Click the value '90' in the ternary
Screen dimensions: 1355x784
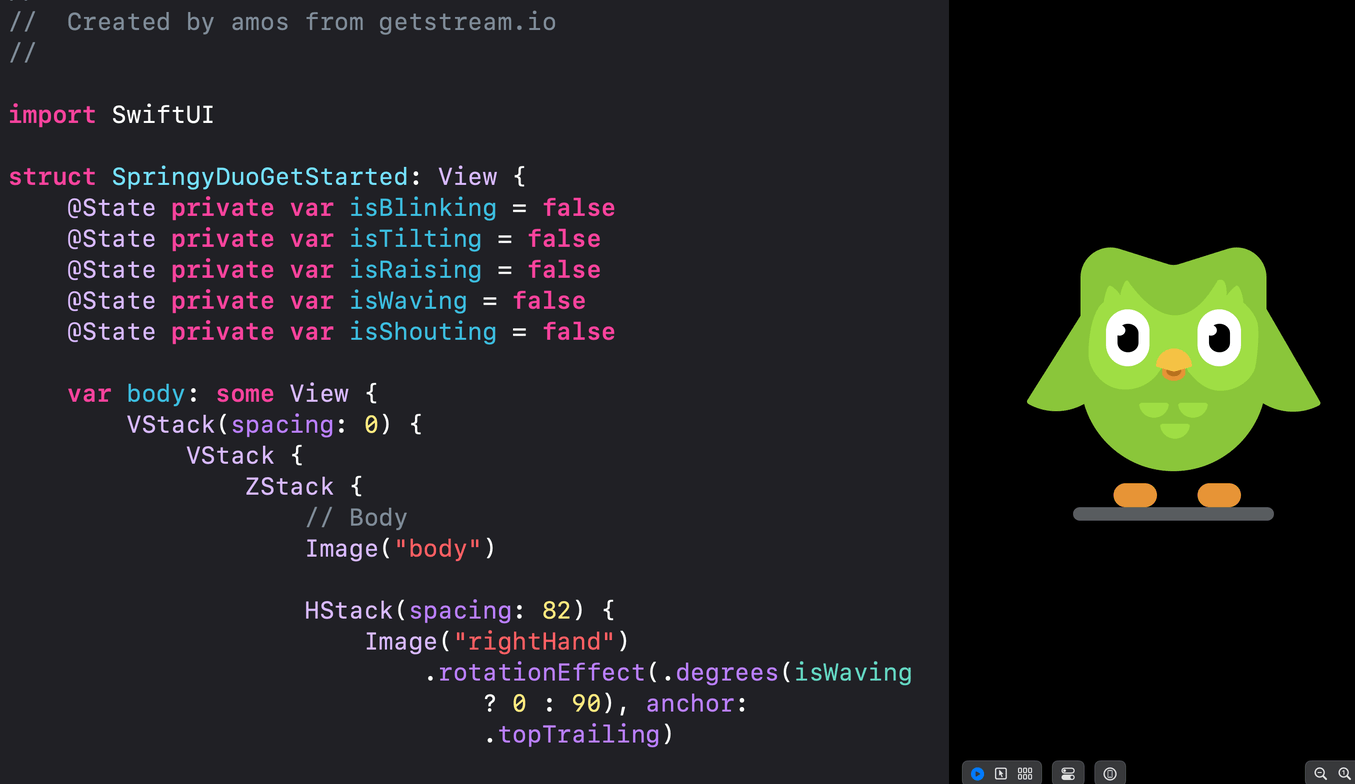586,704
